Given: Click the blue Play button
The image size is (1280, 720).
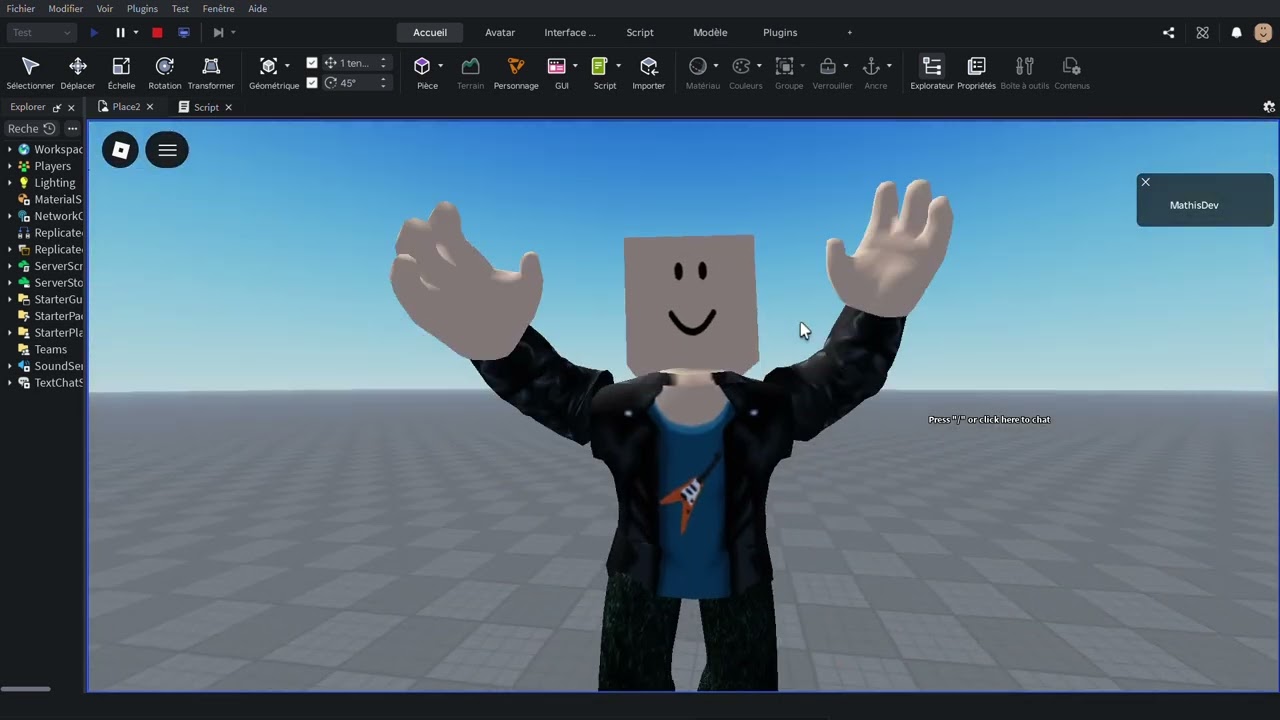Looking at the screenshot, I should point(94,32).
